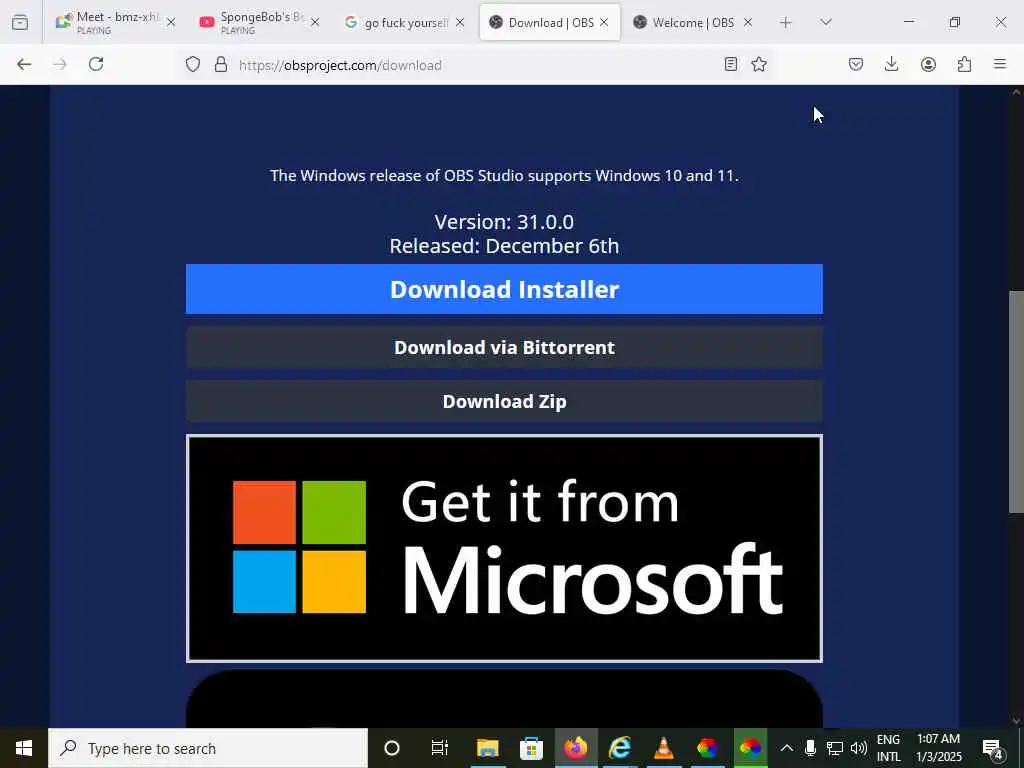
Task: Open Get it from Microsoft banner
Action: tap(504, 549)
